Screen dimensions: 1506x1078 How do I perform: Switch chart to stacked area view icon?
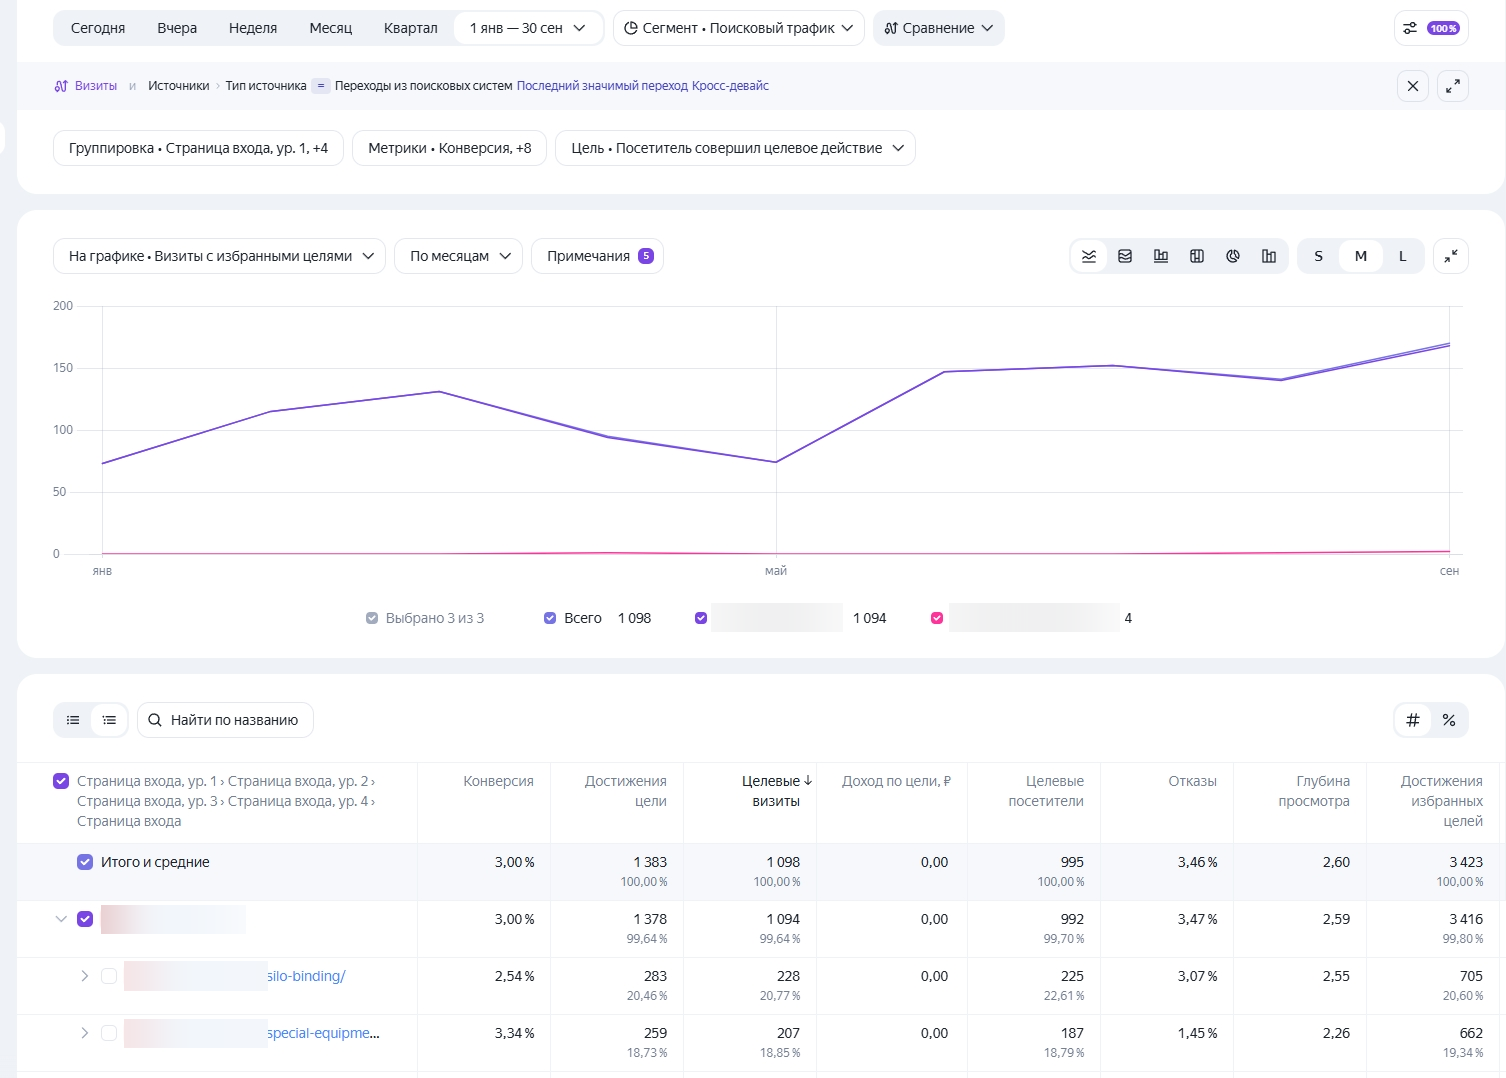pos(1125,256)
